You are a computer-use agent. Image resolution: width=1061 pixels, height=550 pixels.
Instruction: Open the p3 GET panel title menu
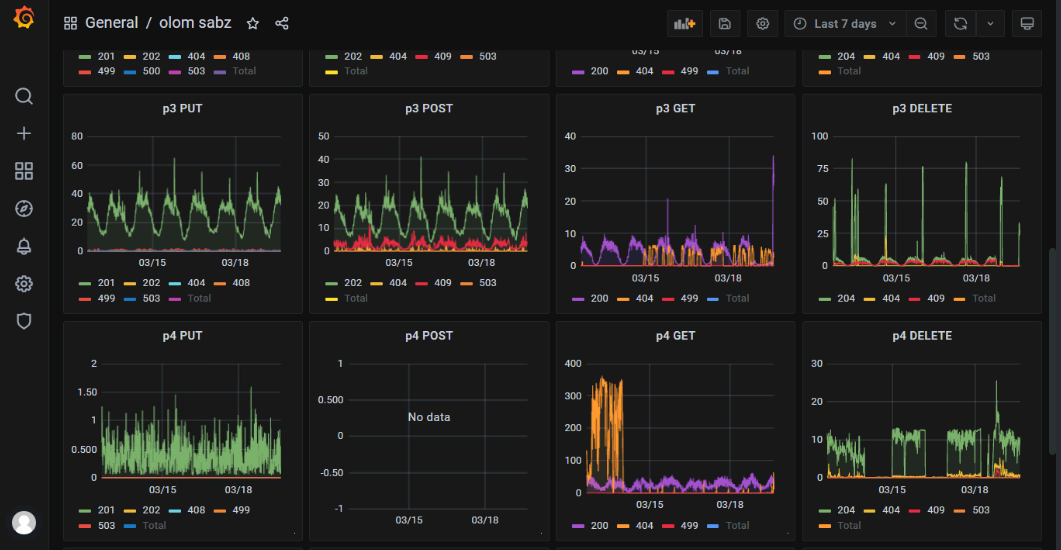pyautogui.click(x=676, y=108)
